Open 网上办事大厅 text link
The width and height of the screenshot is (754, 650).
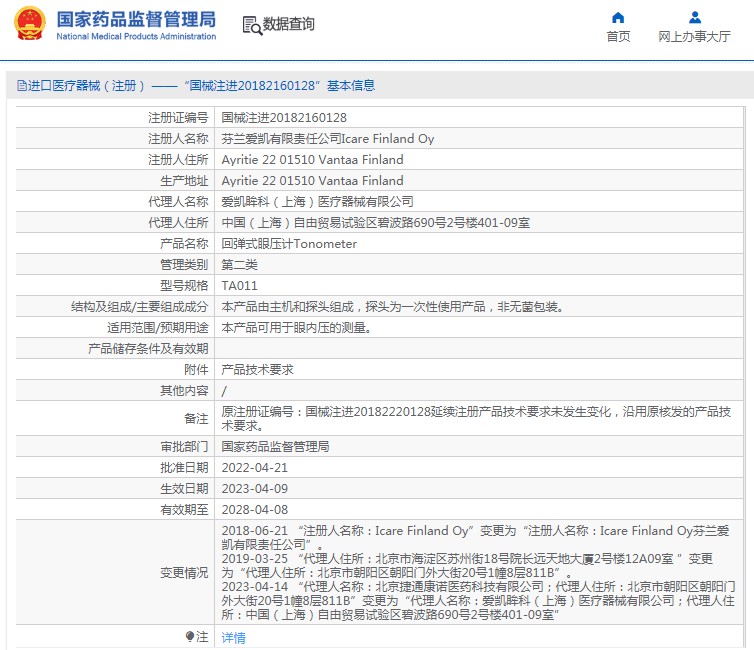pyautogui.click(x=694, y=37)
